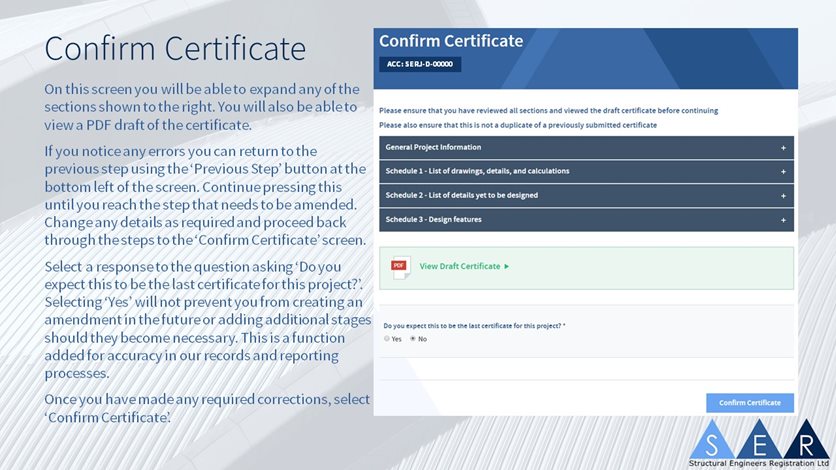Expand General Project Information section
The height and width of the screenshot is (470, 836).
(586, 148)
